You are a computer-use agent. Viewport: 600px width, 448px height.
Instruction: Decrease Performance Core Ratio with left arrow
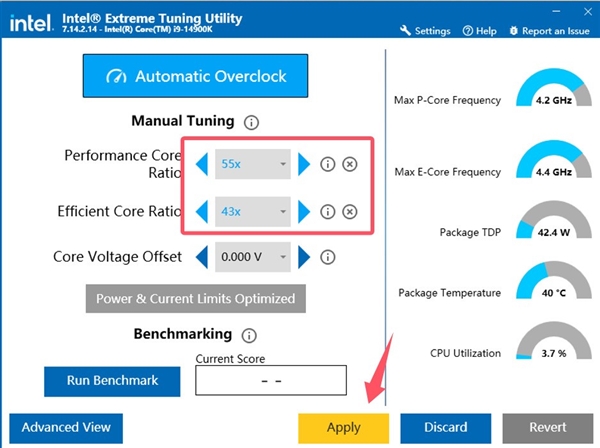(x=202, y=164)
